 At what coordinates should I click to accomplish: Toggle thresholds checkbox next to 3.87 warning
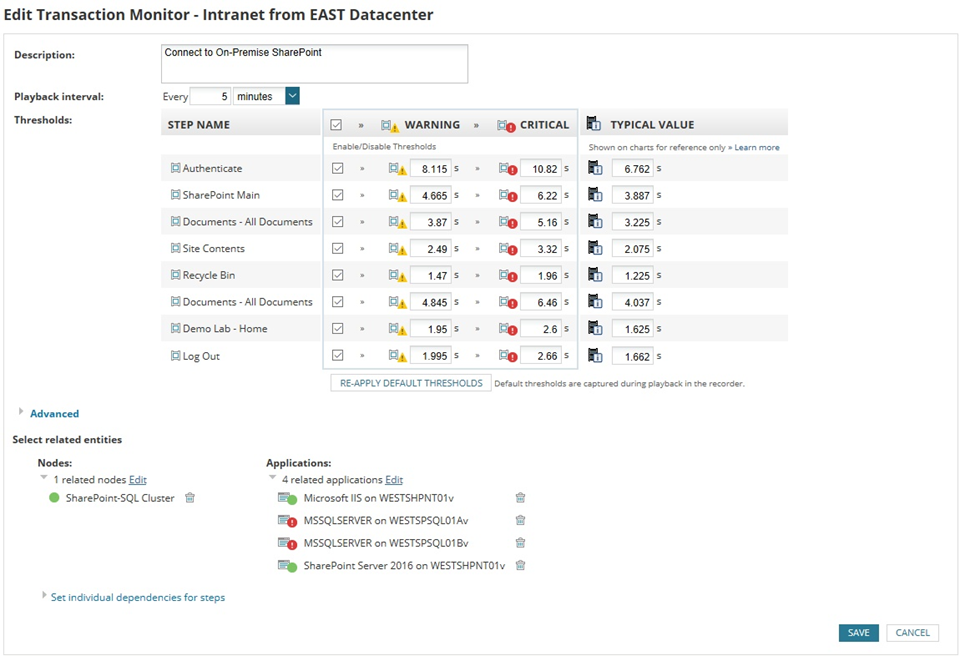click(337, 222)
